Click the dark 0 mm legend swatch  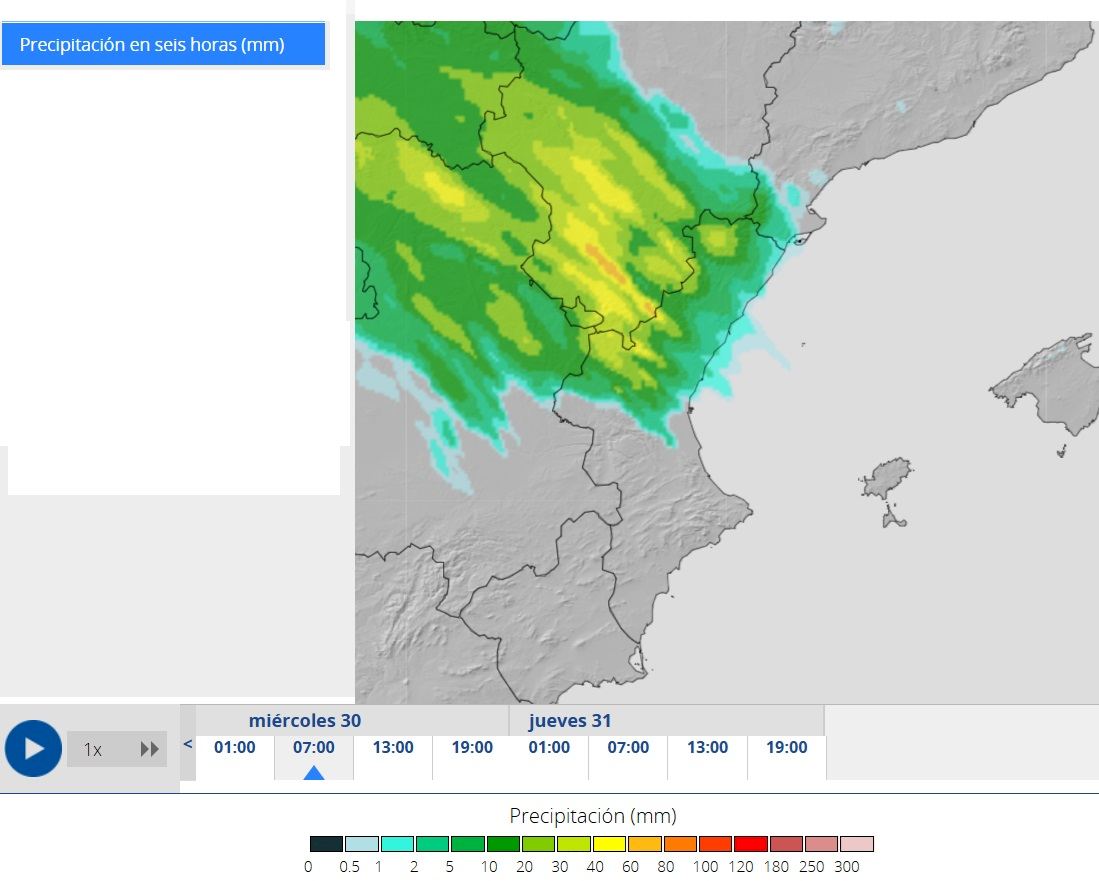point(326,844)
